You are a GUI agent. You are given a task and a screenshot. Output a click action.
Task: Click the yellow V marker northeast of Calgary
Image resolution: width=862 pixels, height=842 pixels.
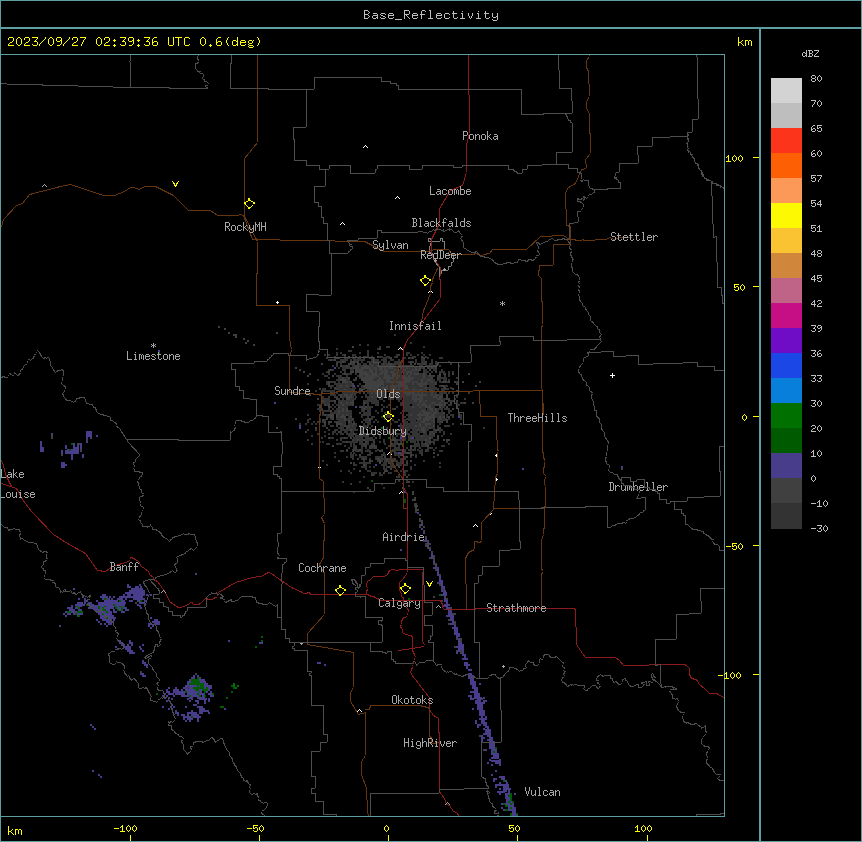coord(429,584)
